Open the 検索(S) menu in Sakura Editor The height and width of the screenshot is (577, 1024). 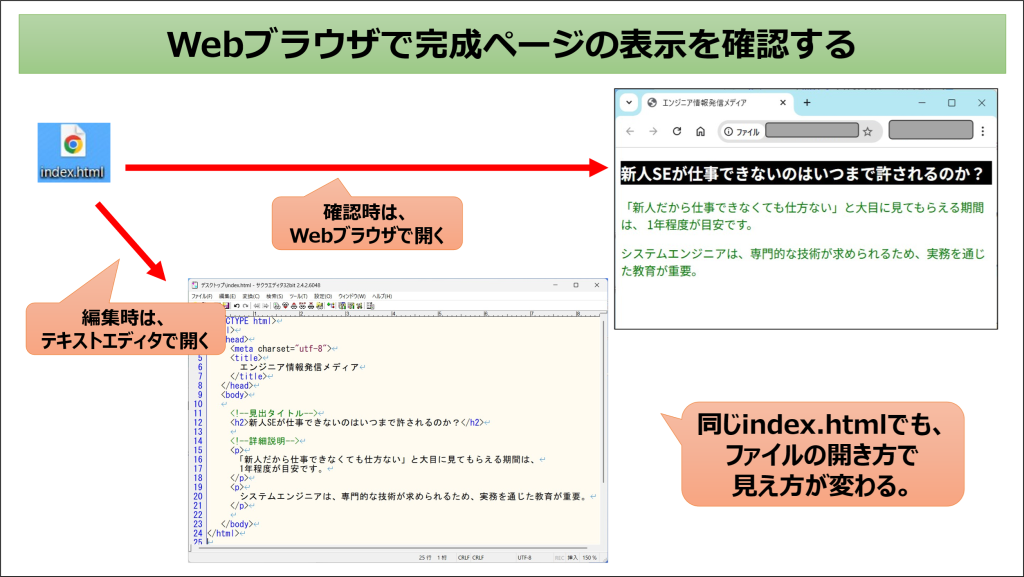point(275,296)
